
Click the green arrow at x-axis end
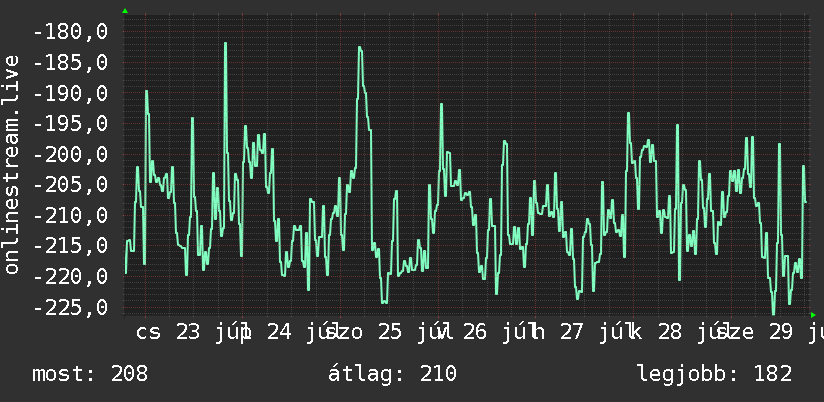click(x=813, y=315)
